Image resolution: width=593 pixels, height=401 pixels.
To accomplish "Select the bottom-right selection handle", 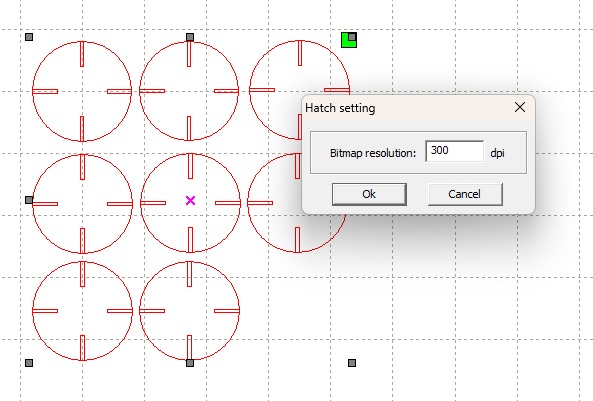I will (x=352, y=363).
